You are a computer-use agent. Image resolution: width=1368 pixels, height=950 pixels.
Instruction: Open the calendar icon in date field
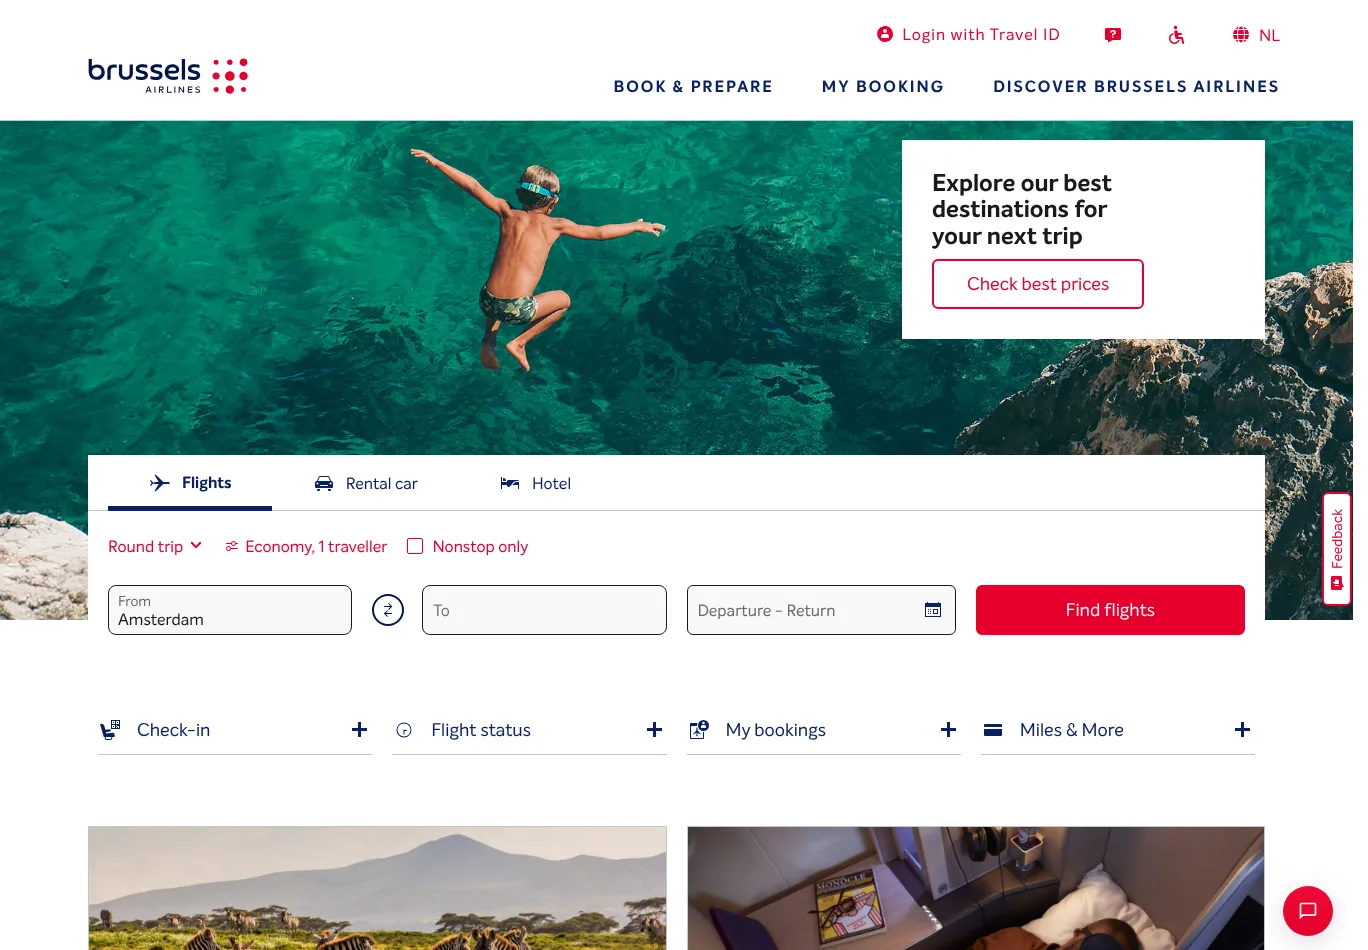tap(933, 610)
